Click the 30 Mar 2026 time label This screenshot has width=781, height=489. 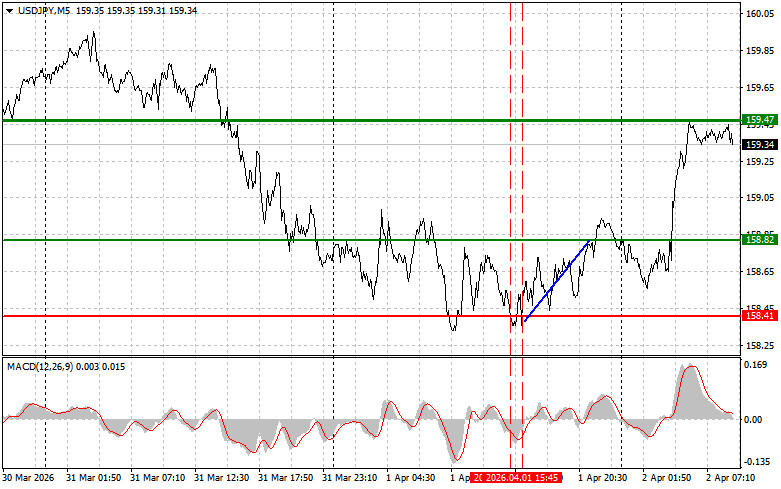pyautogui.click(x=30, y=479)
